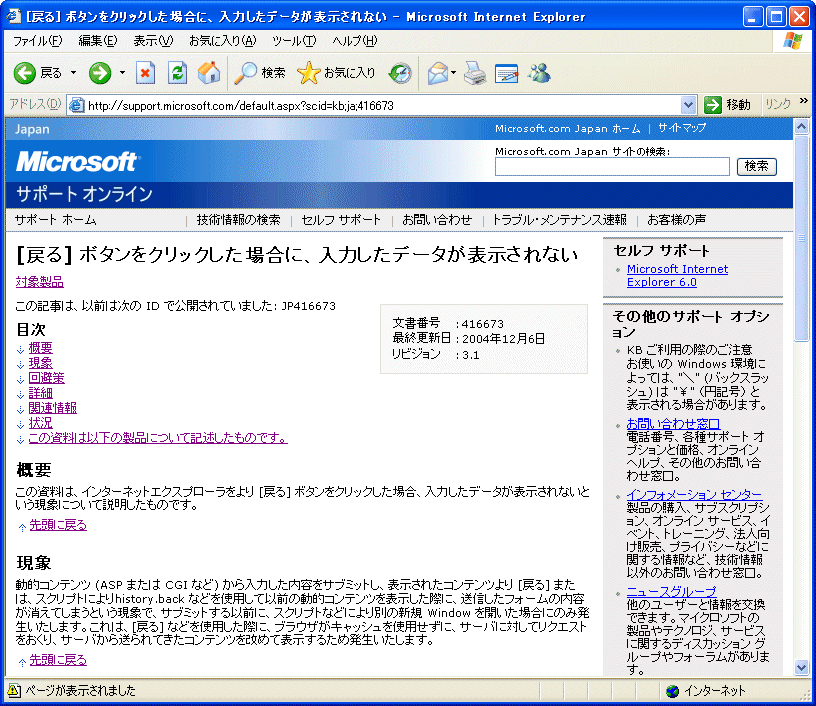Click 最終更新日 2004年12月6日 text

coord(468,339)
